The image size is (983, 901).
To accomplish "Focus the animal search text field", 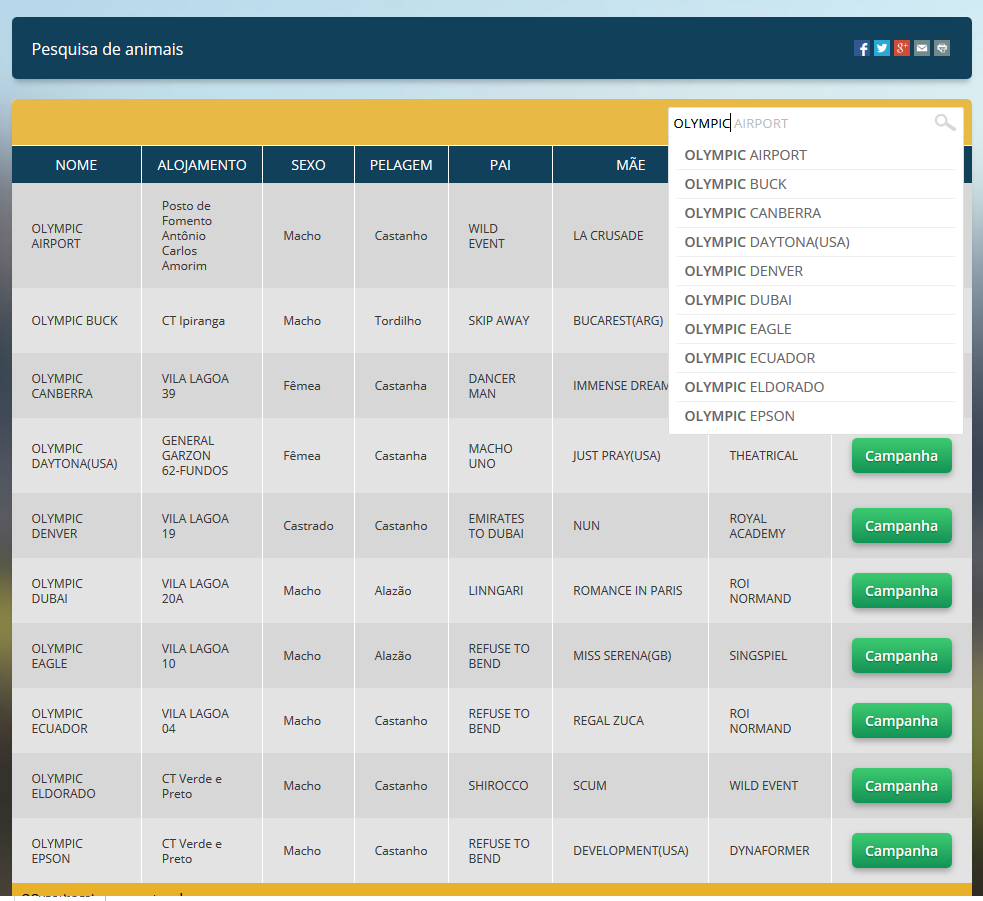I will (801, 124).
